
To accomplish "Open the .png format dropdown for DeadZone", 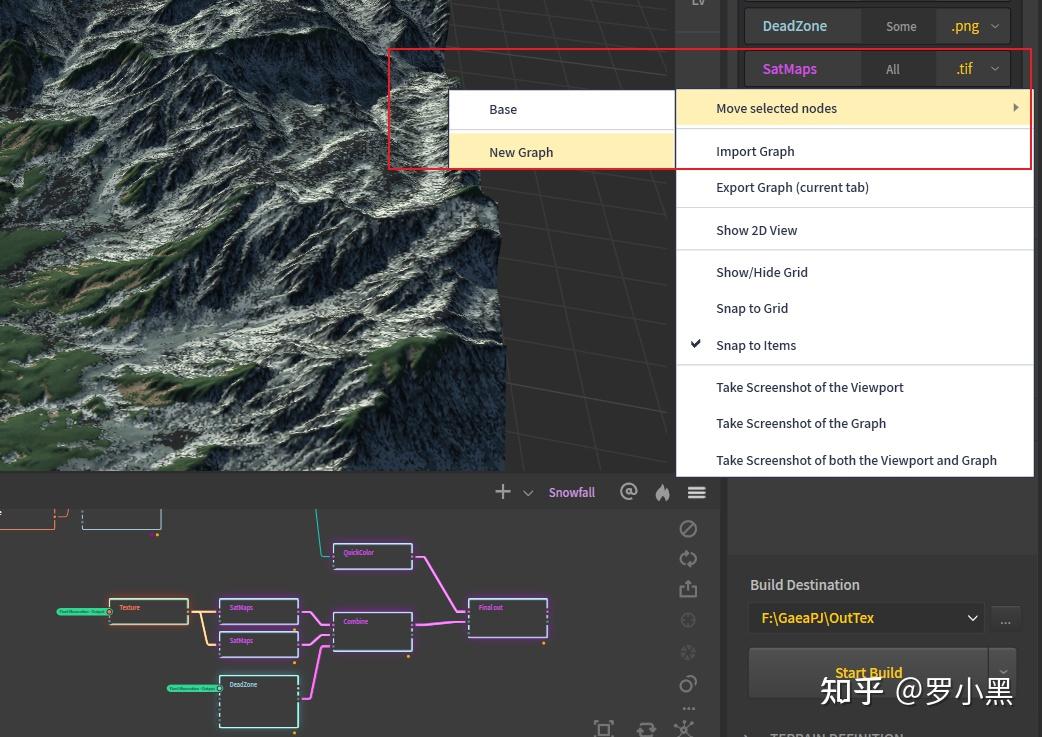I will 973,26.
